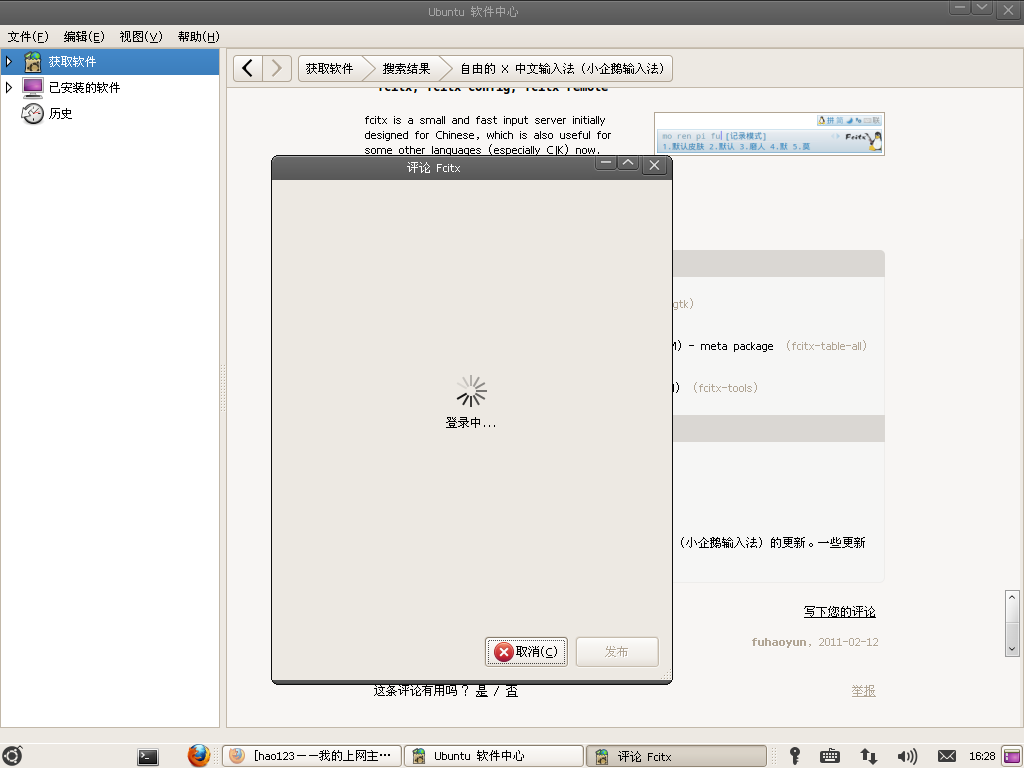Open the 视图(V) menu
This screenshot has width=1024, height=768.
pos(140,37)
